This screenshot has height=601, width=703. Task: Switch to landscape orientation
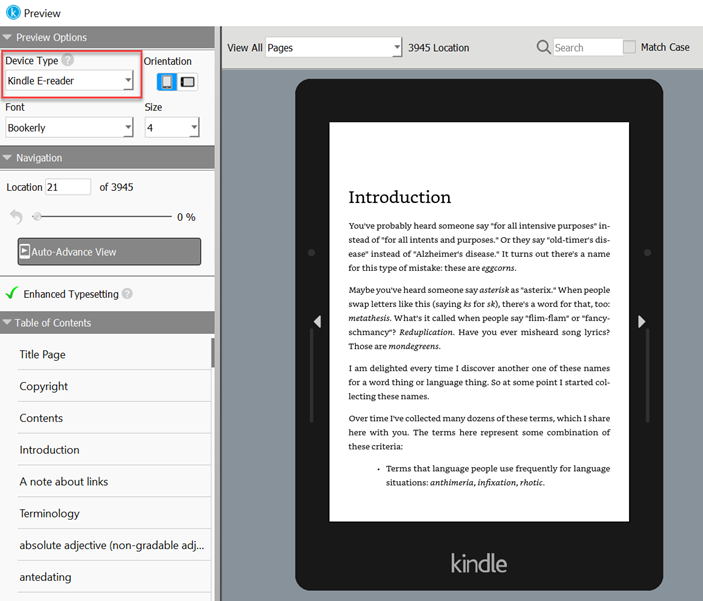[x=187, y=82]
